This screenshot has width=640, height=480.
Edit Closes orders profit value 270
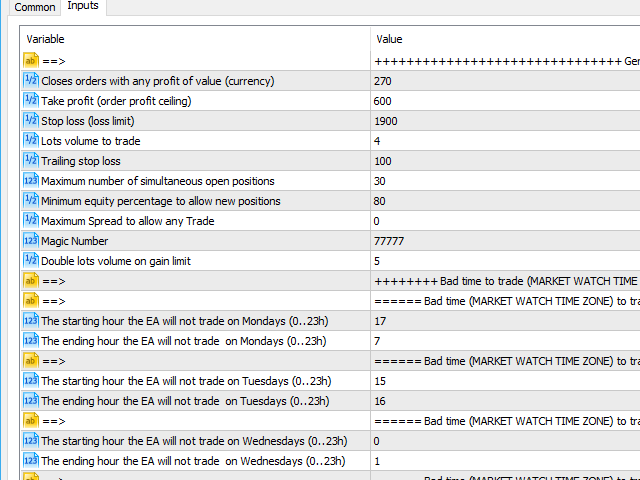382,81
